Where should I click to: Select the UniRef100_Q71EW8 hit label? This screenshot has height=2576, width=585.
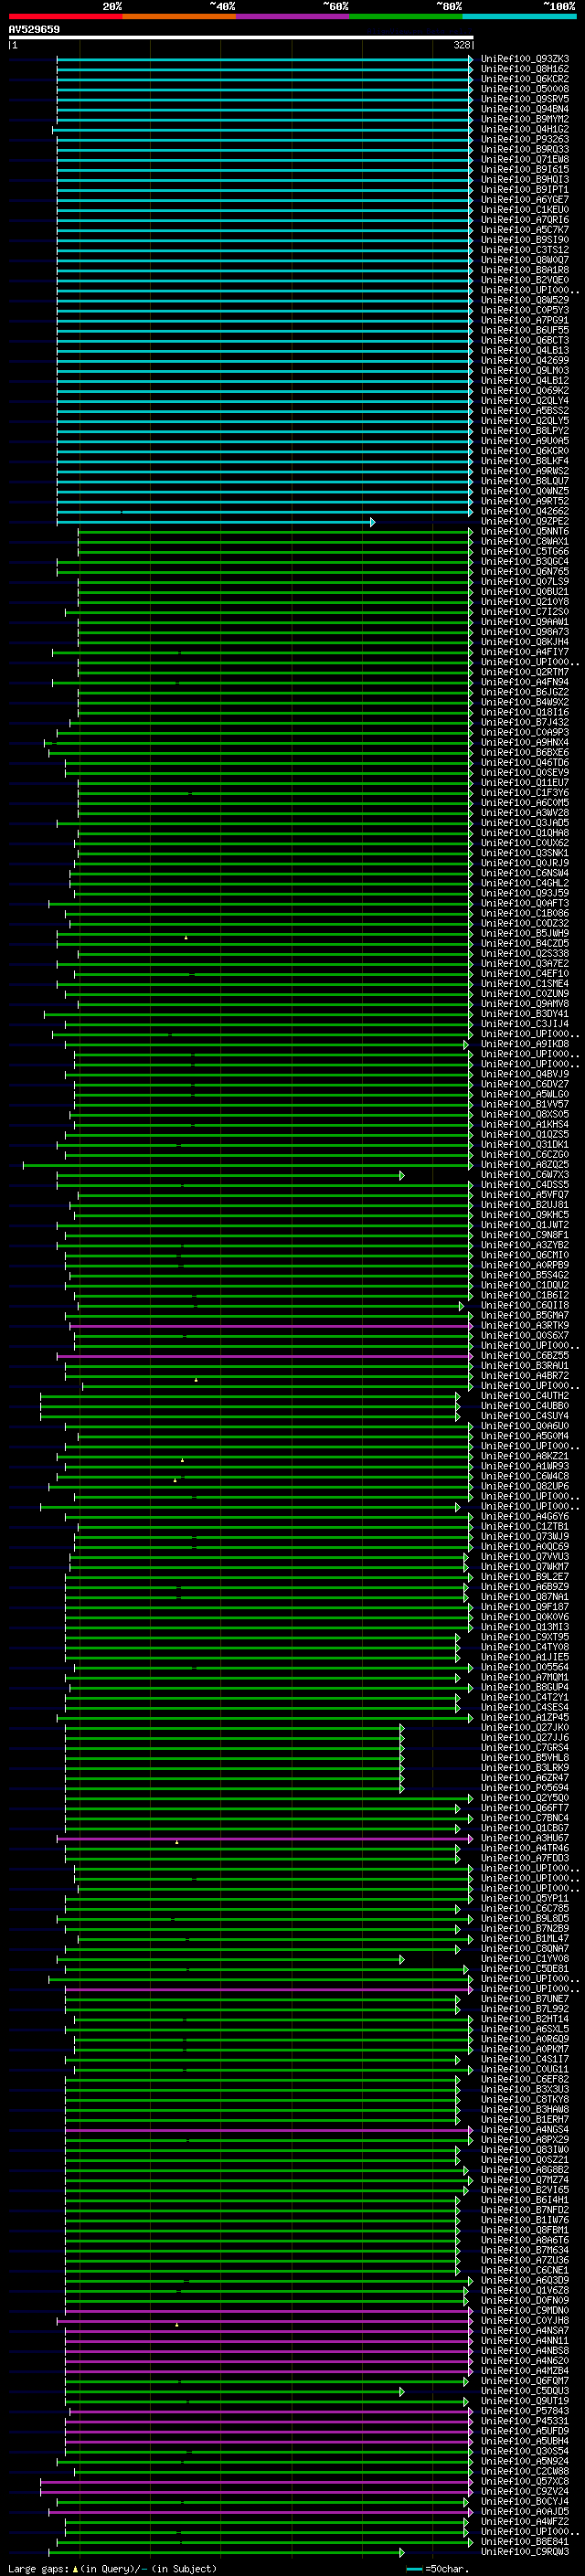[525, 159]
